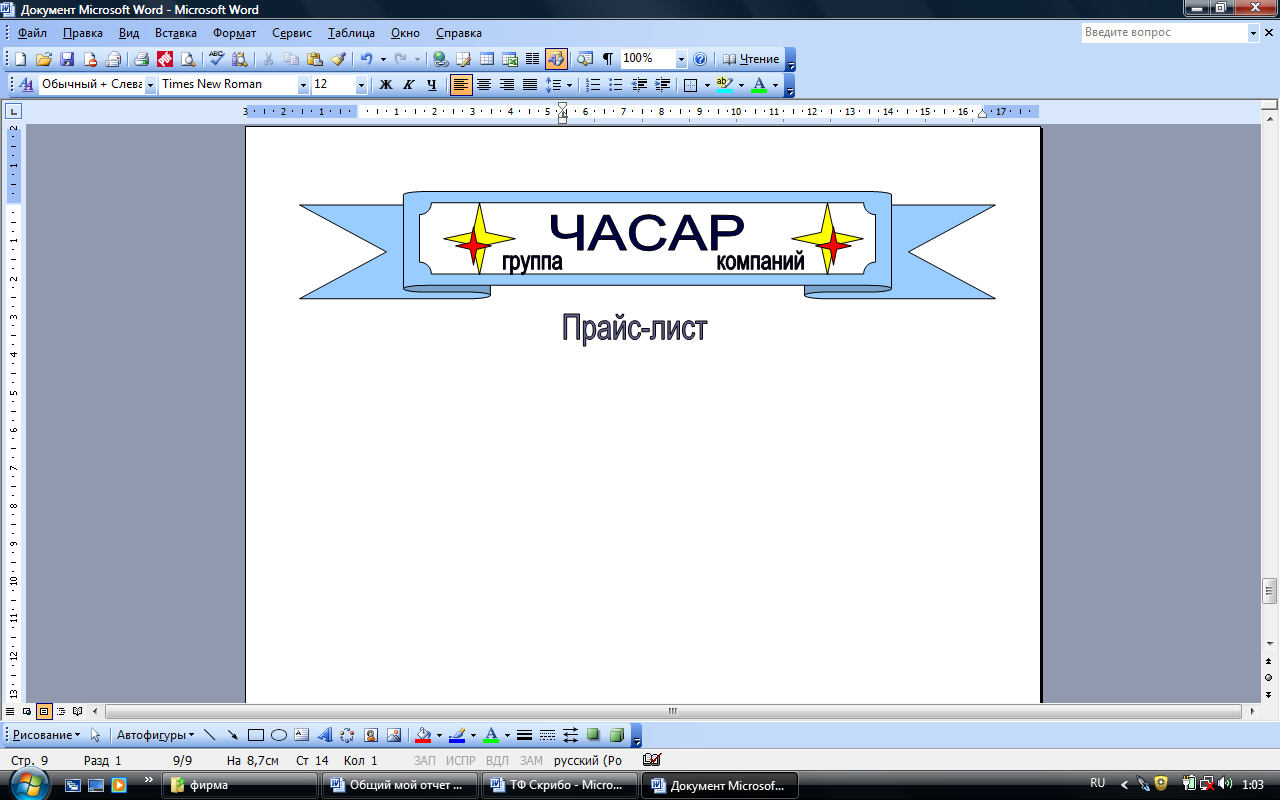Cut the selection with the scissors icon

tap(268, 59)
